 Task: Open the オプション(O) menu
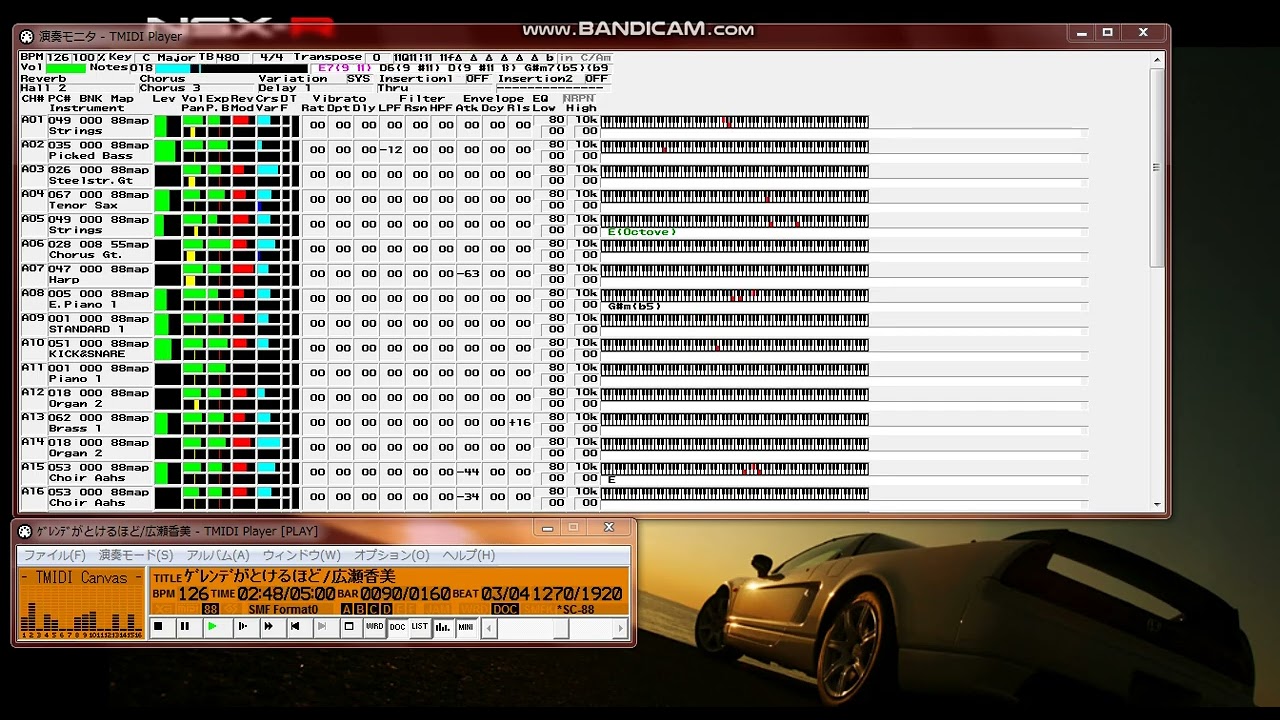[x=391, y=555]
